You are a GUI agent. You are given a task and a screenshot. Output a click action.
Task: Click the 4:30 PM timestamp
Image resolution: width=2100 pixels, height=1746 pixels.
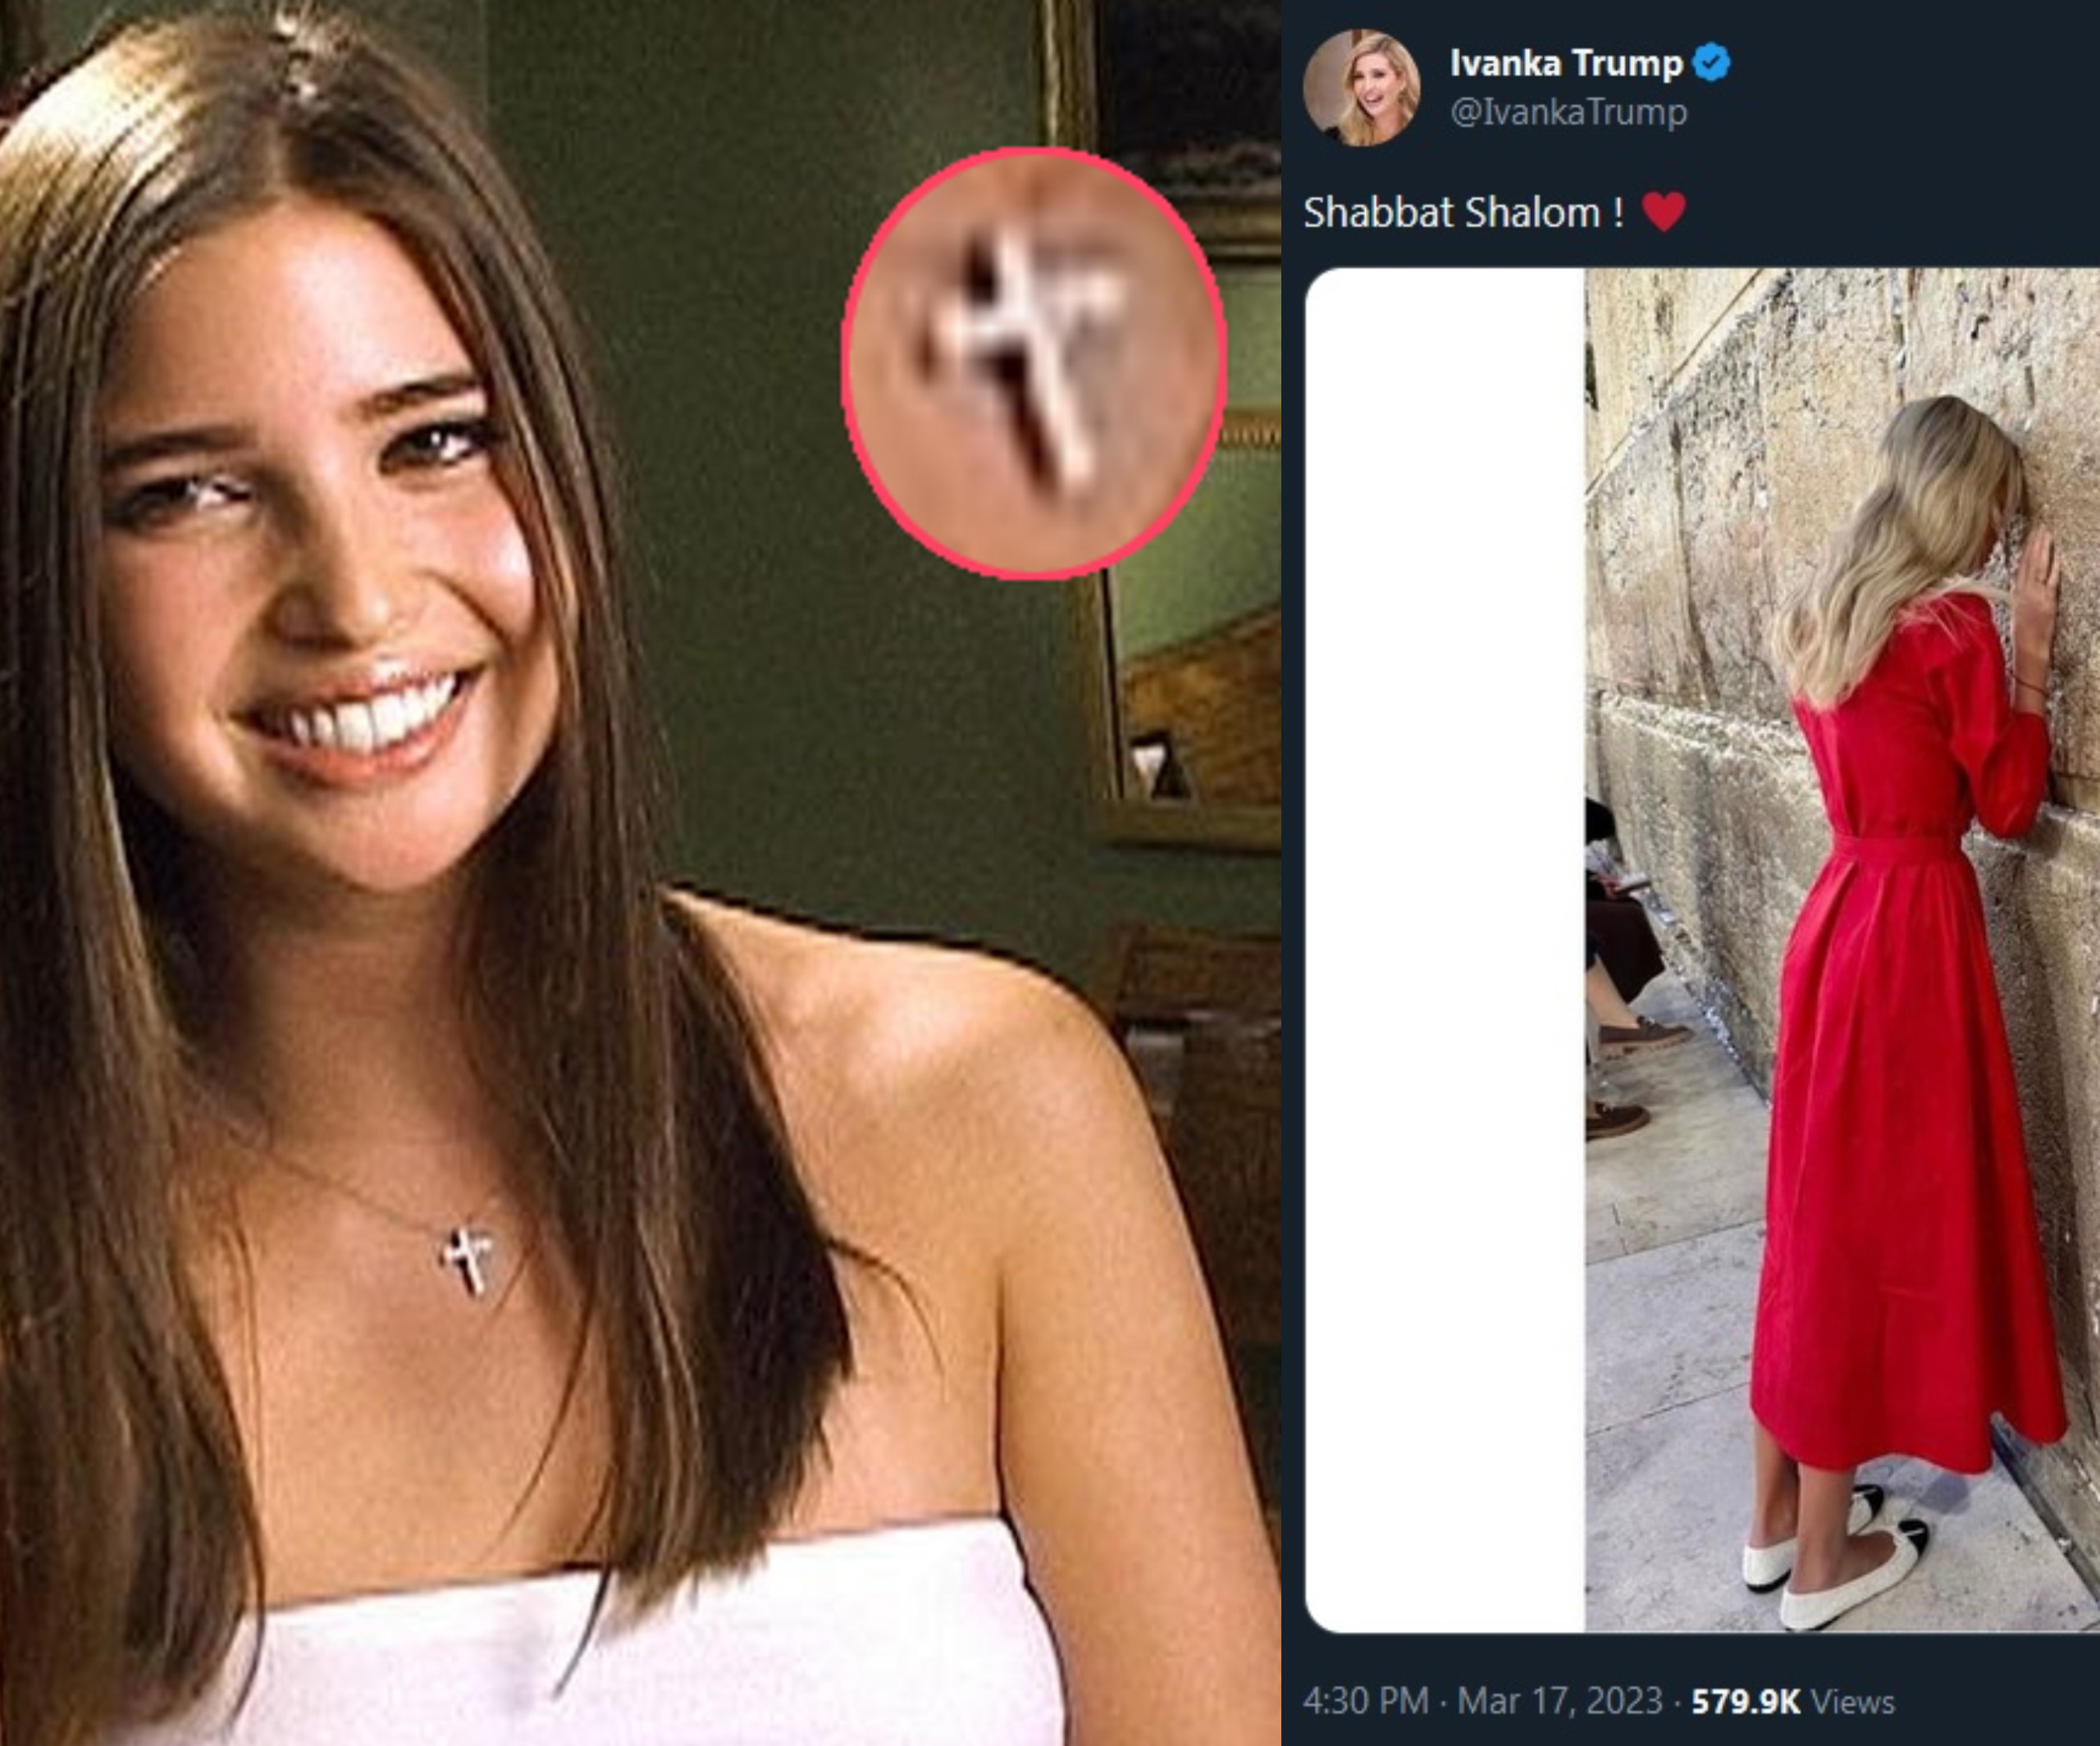click(x=1366, y=1700)
